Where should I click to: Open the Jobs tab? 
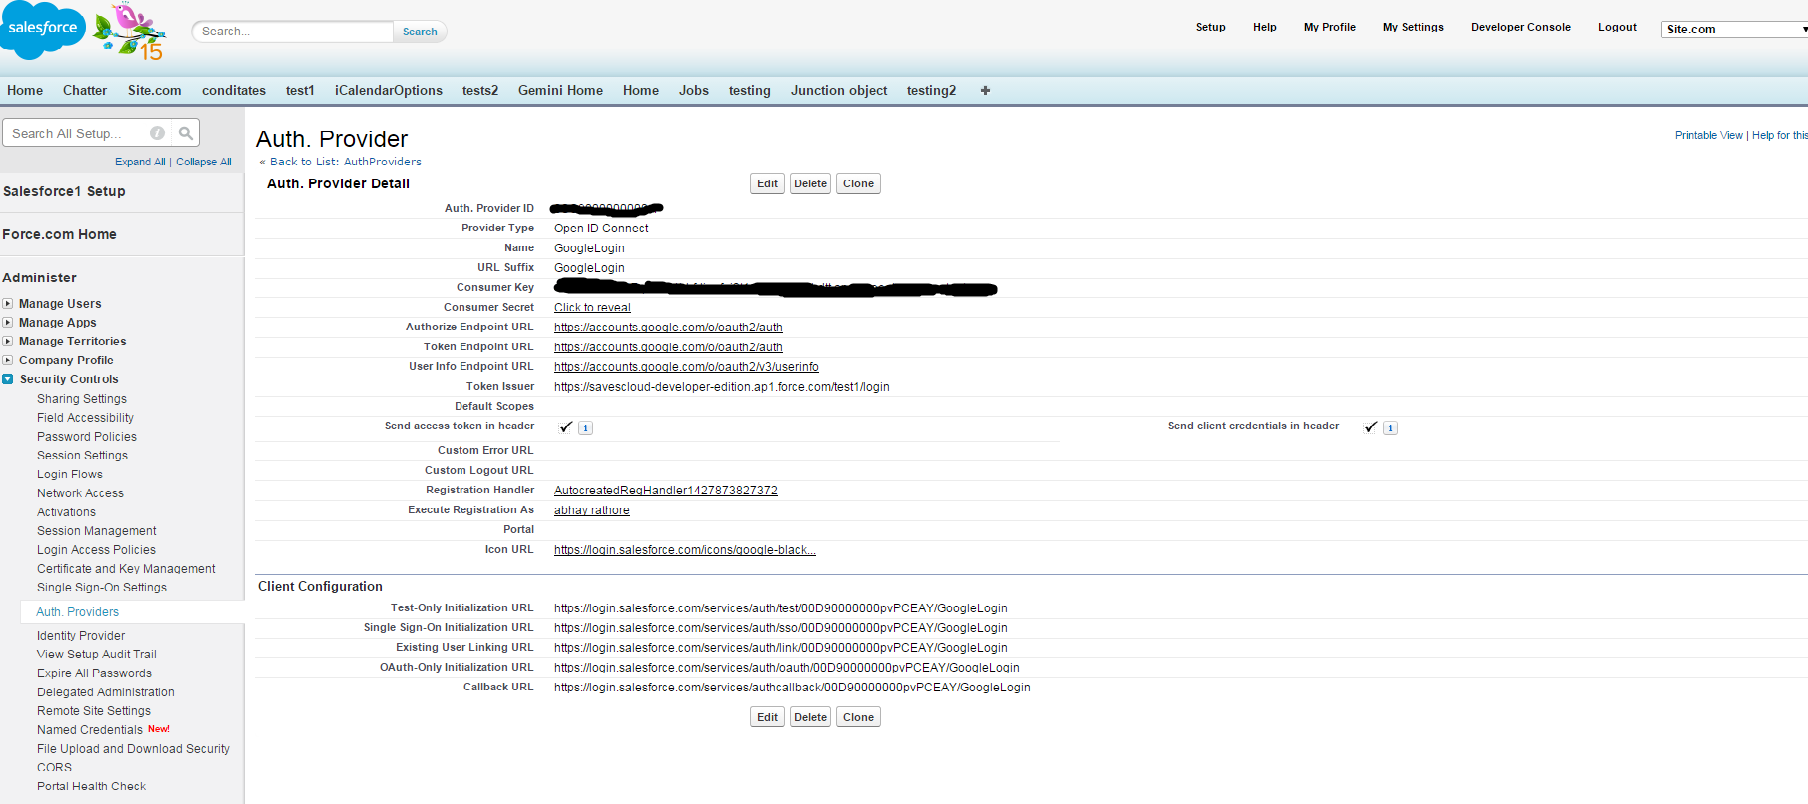(x=694, y=90)
